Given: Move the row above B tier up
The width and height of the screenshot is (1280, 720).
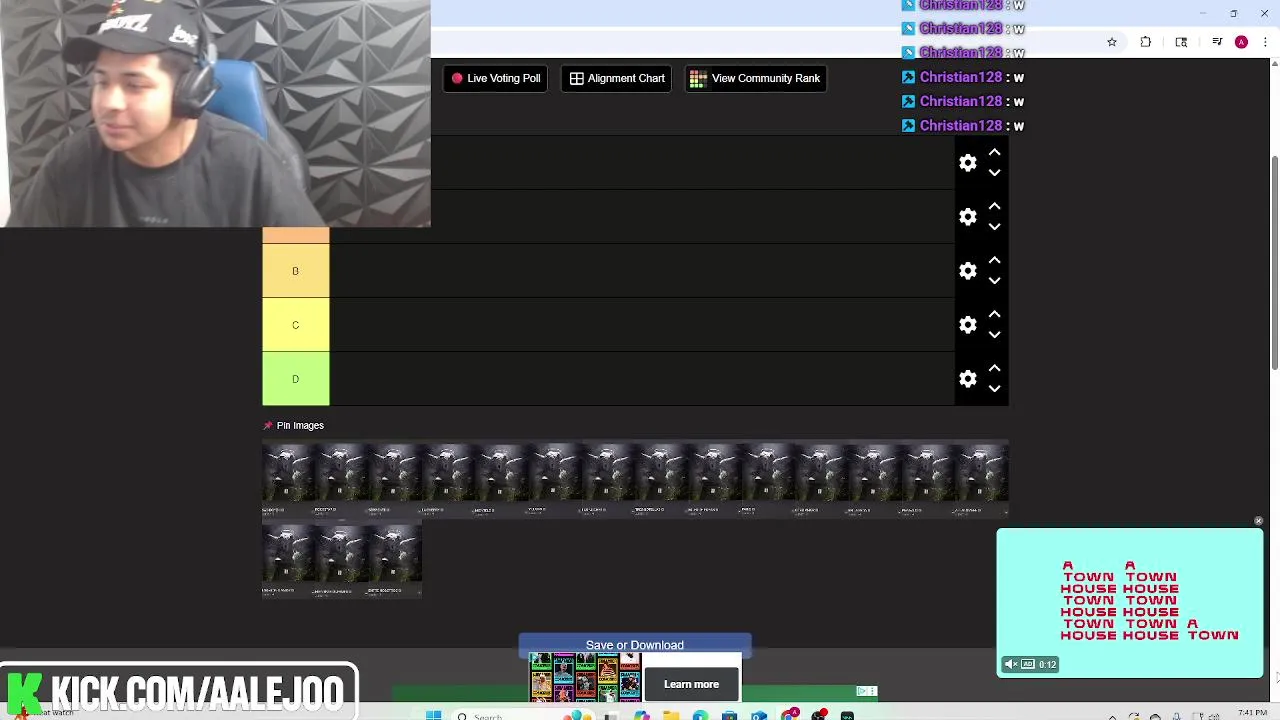Looking at the screenshot, I should point(994,206).
